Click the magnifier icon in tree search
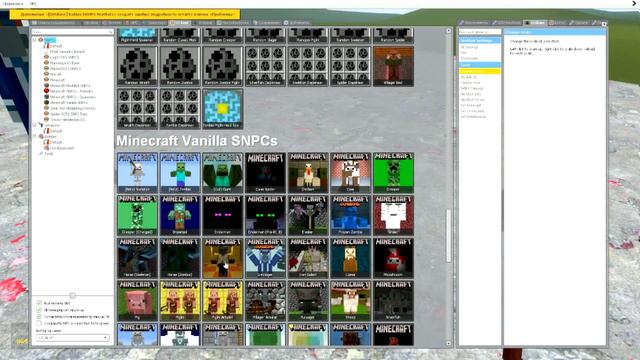This screenshot has height=360, width=640. point(110,32)
